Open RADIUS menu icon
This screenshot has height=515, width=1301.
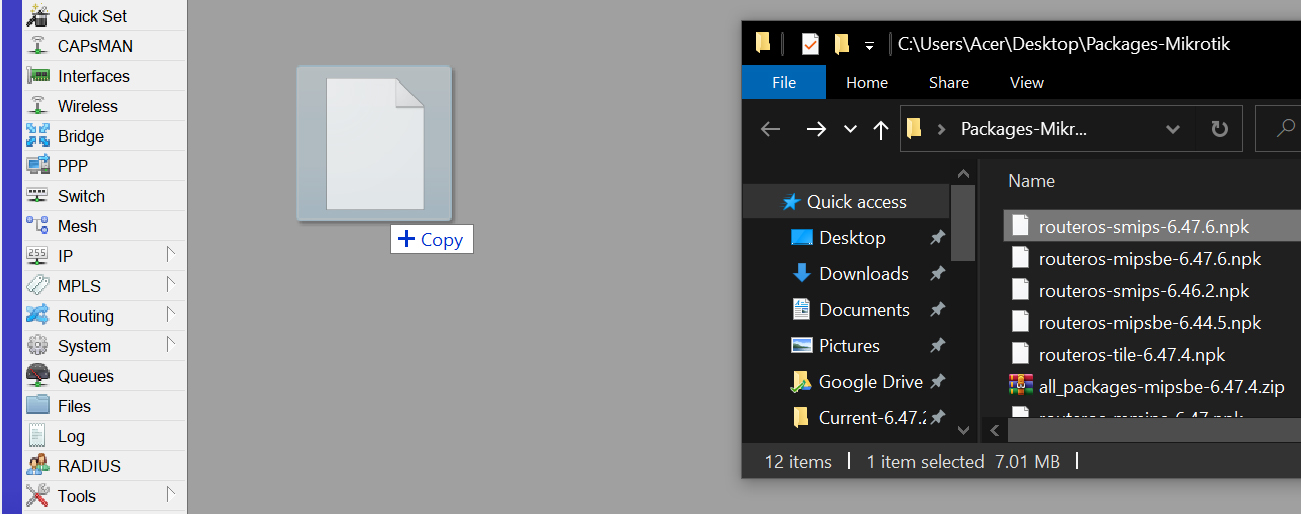pos(38,466)
